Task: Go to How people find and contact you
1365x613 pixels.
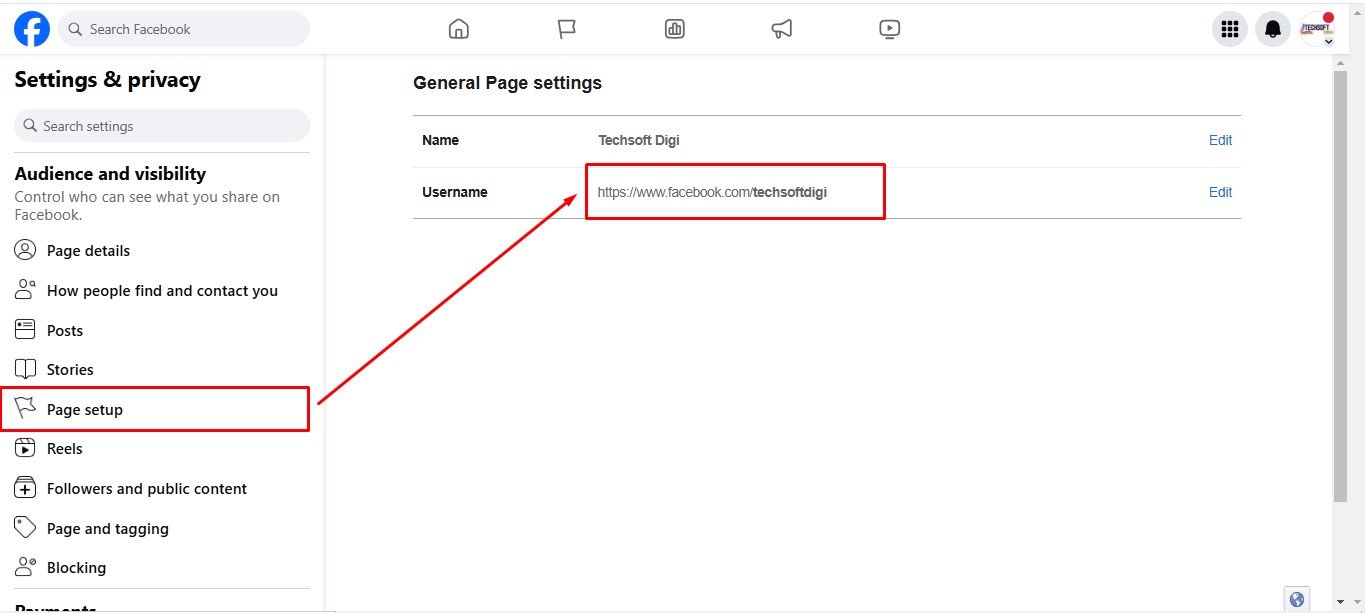Action: (x=162, y=291)
